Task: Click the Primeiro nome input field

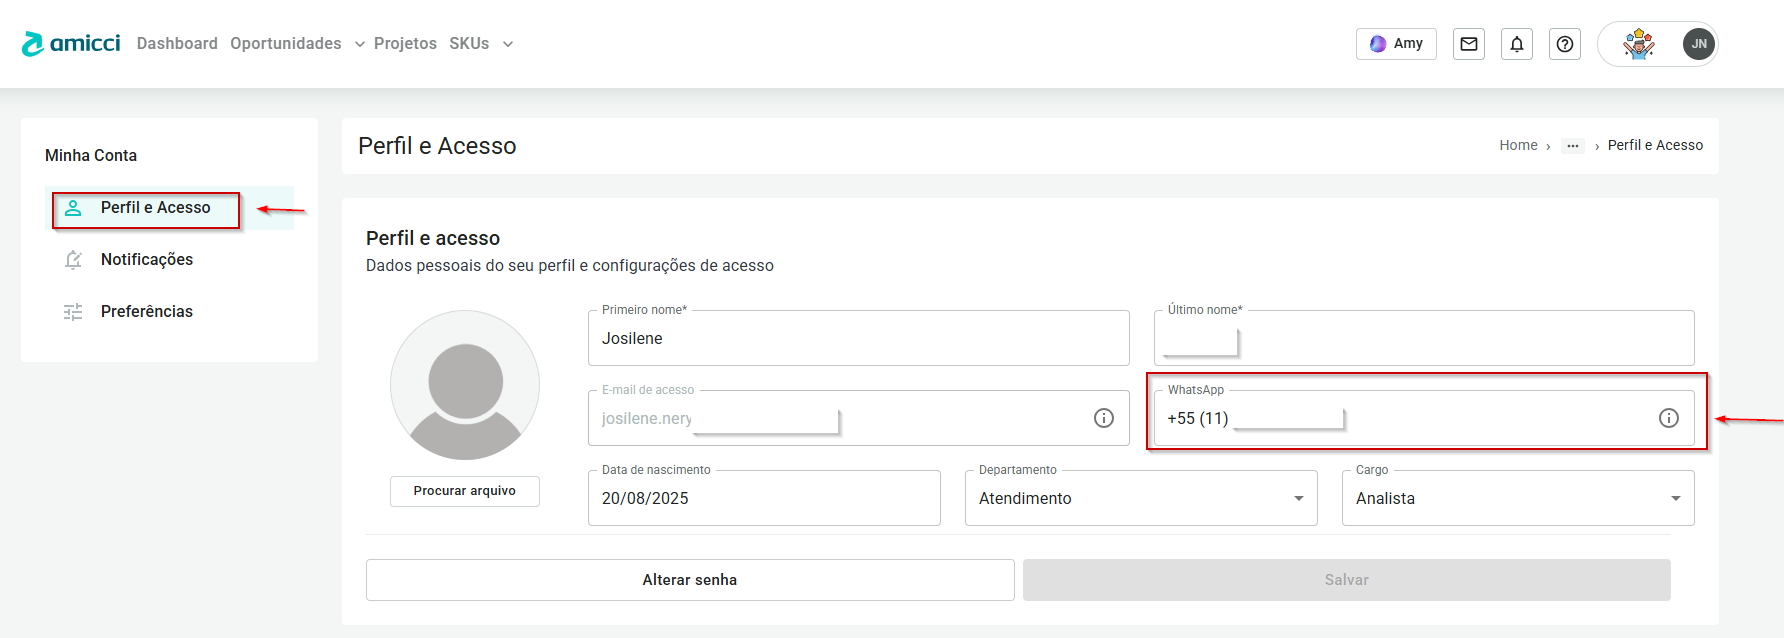Action: (858, 339)
